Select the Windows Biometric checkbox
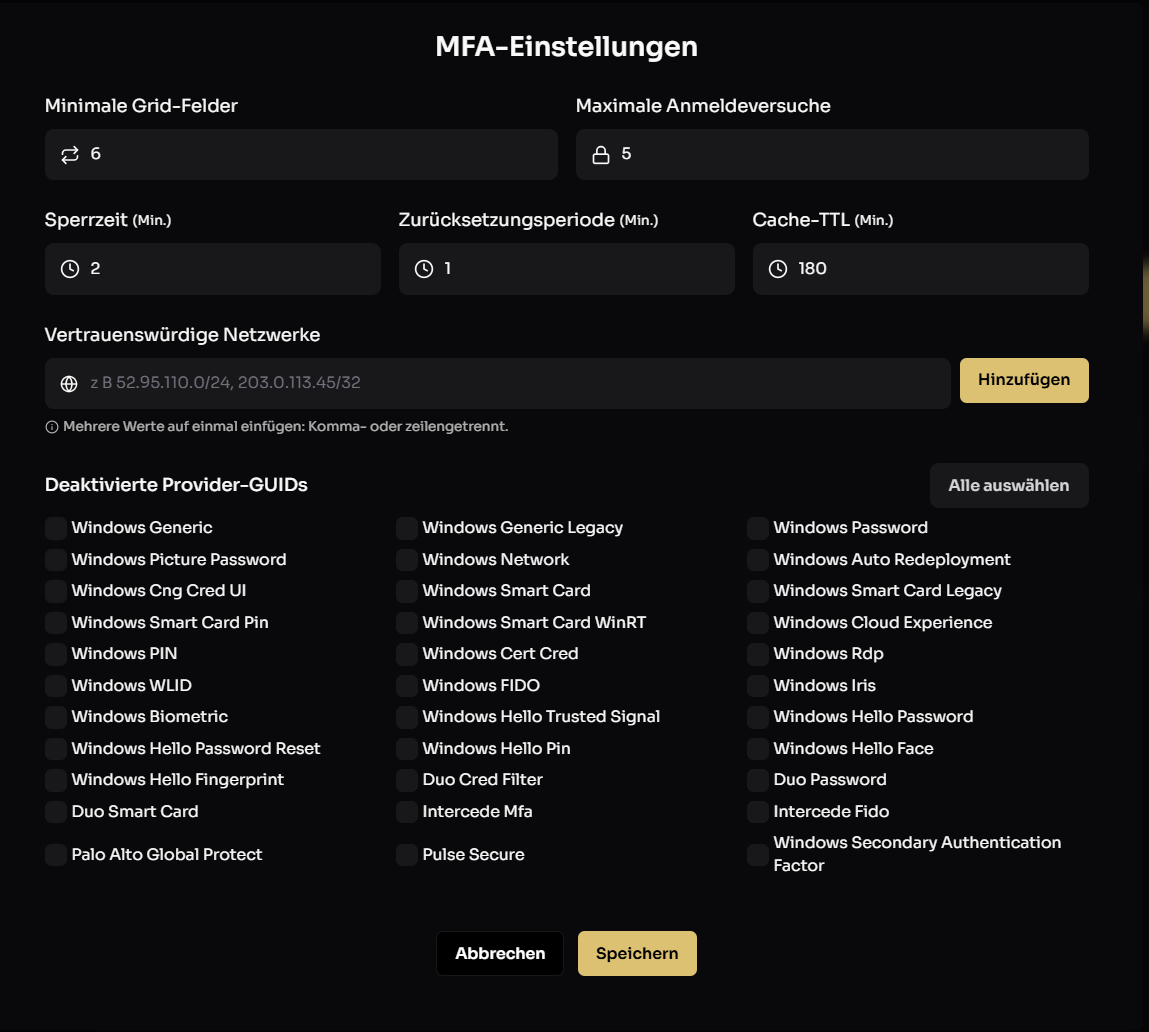The height and width of the screenshot is (1032, 1149). click(x=56, y=717)
